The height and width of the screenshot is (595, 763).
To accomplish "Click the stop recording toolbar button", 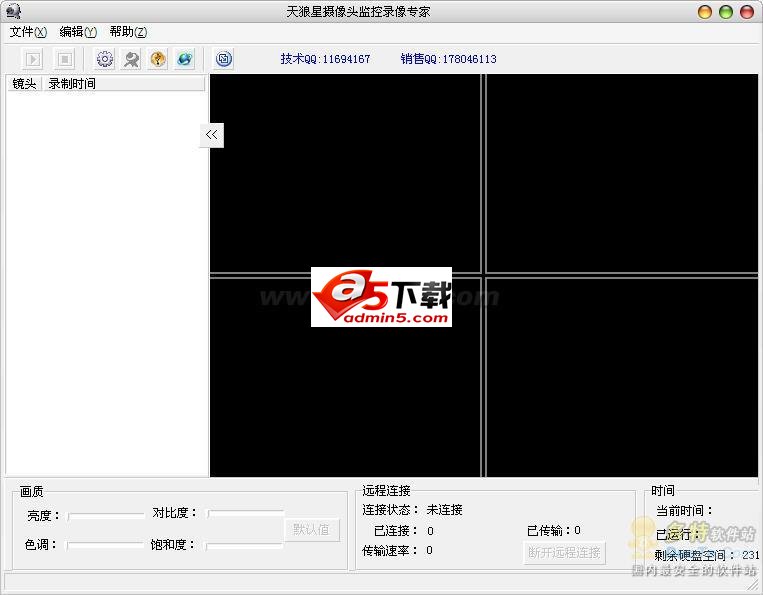I will tap(65, 59).
